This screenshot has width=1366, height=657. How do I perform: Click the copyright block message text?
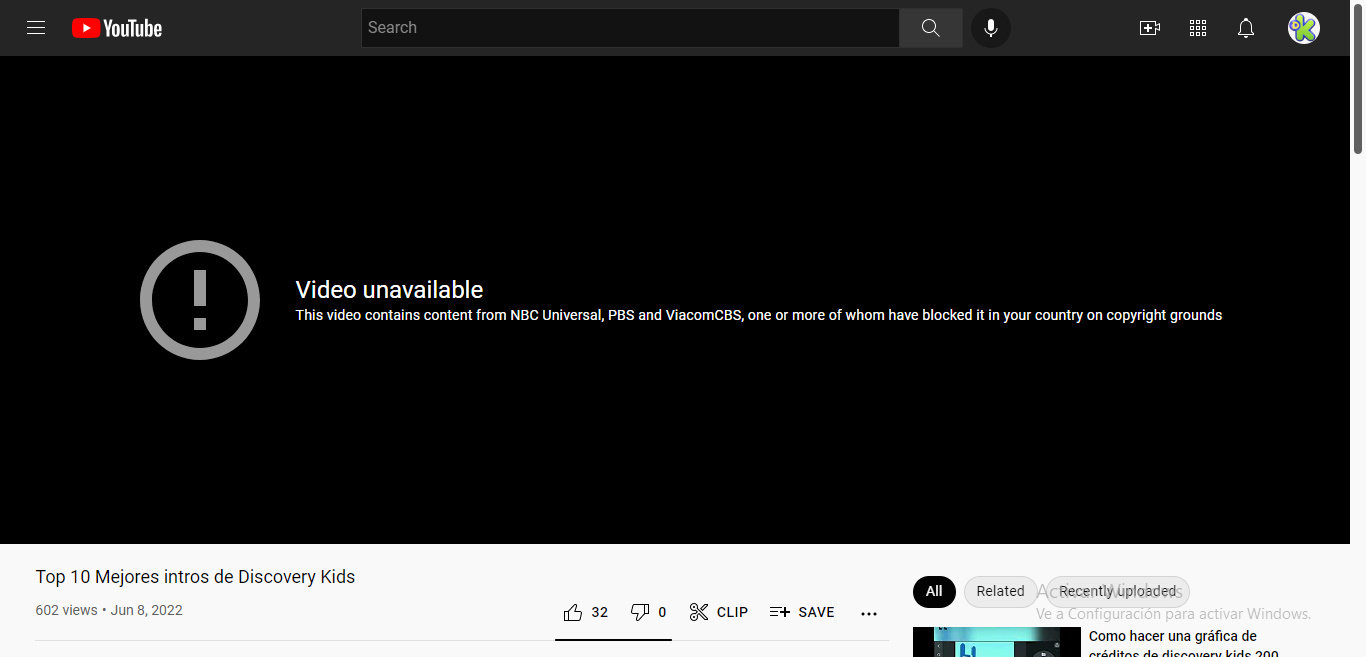coord(758,315)
